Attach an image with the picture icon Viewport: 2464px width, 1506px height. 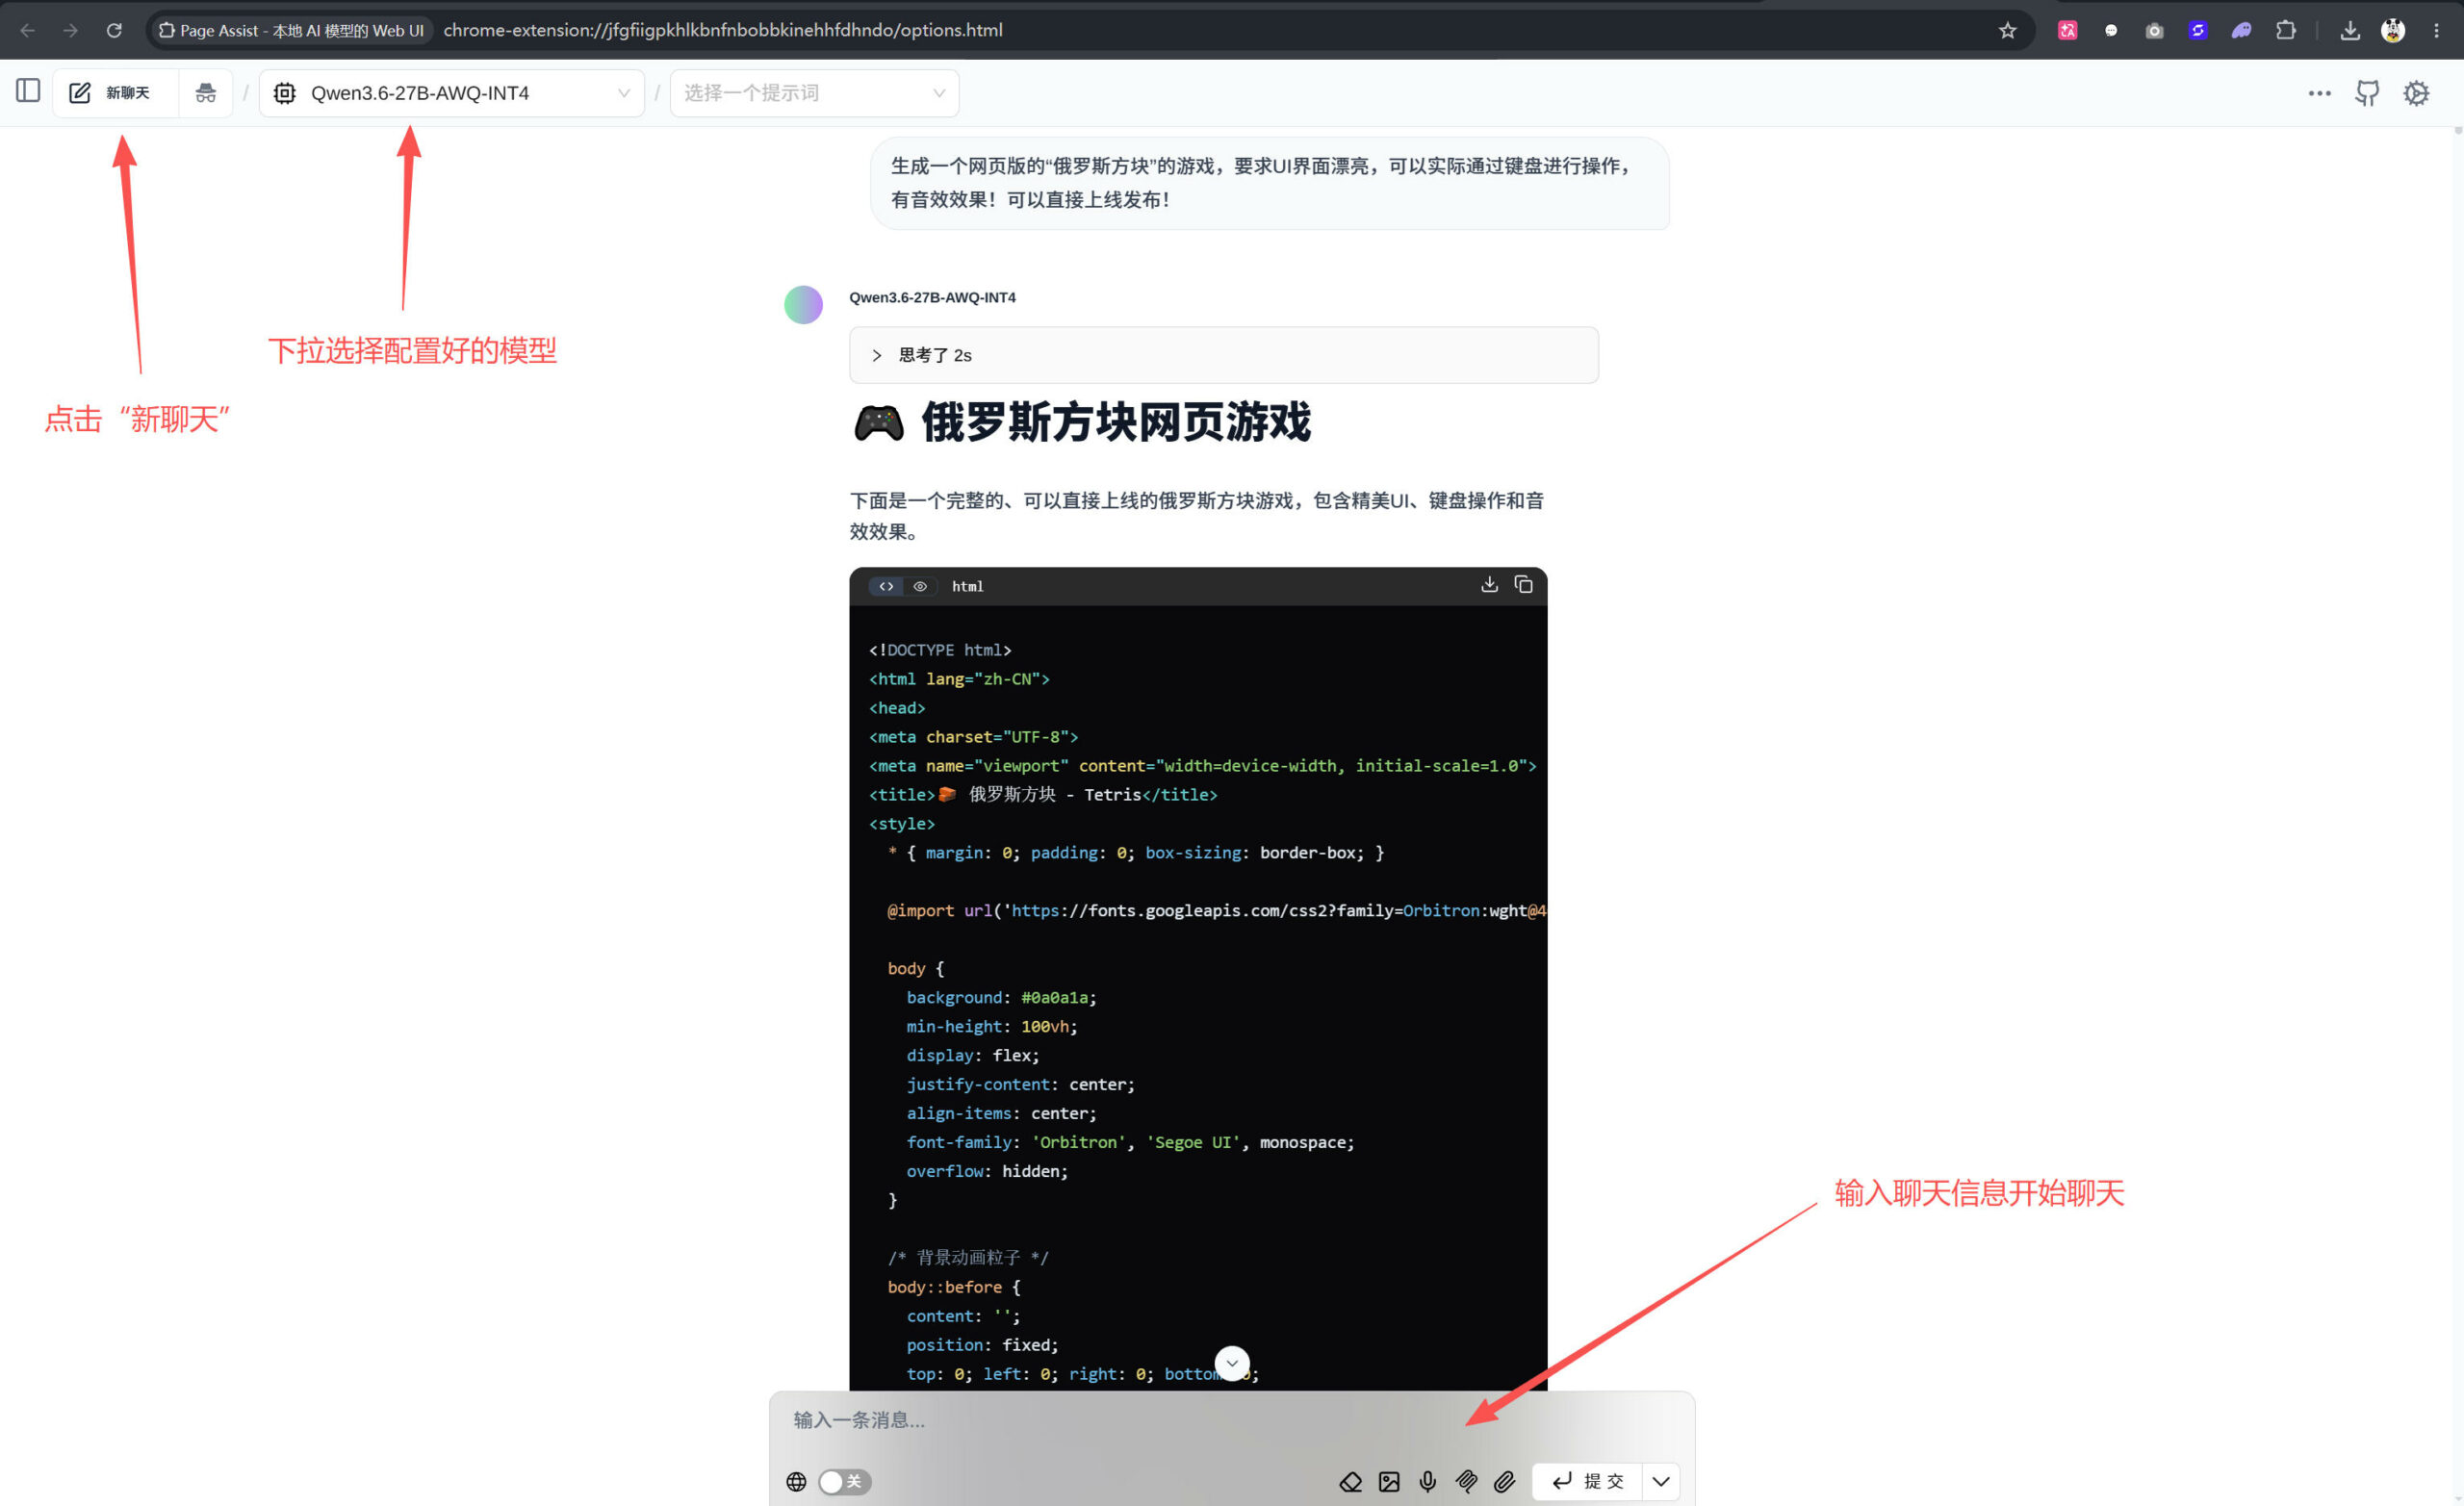coord(1389,1481)
